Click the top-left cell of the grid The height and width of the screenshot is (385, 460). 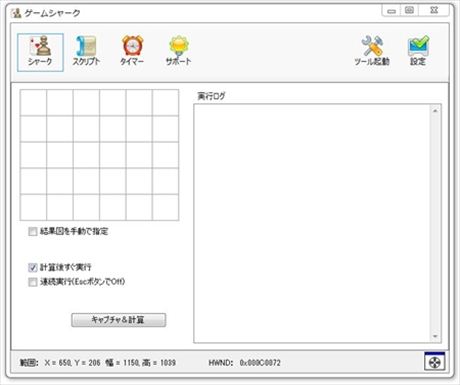coord(33,103)
